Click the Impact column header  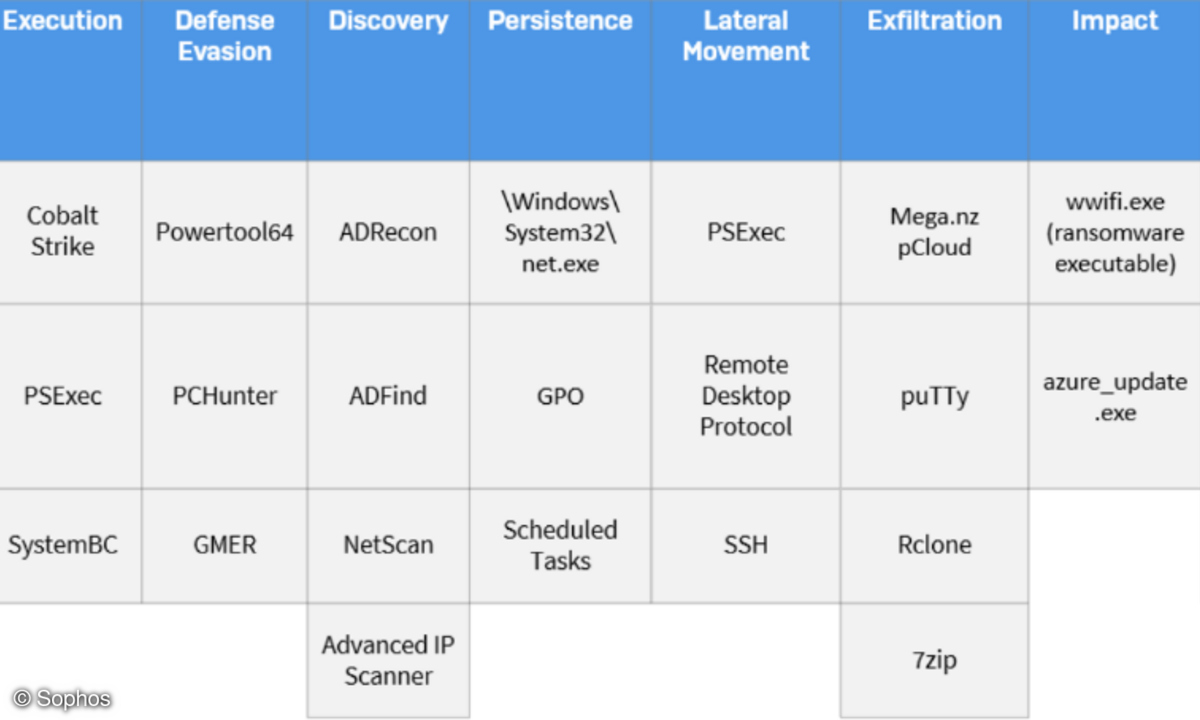point(1114,21)
